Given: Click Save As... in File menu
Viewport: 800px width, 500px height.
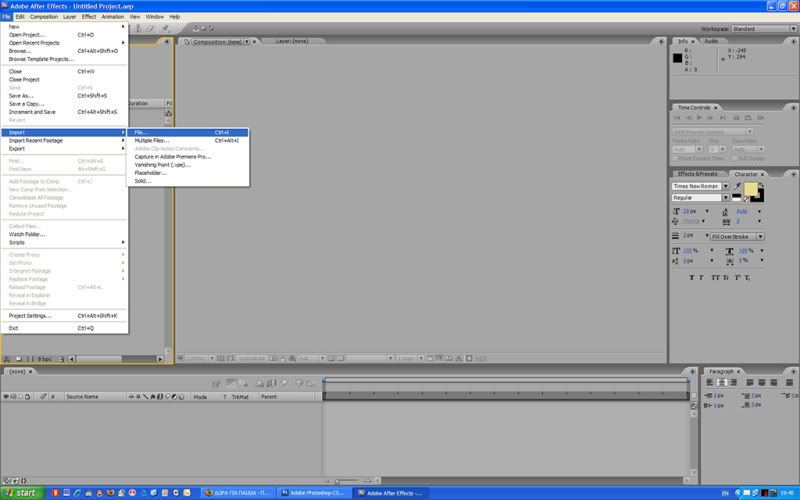Looking at the screenshot, I should click(x=64, y=96).
